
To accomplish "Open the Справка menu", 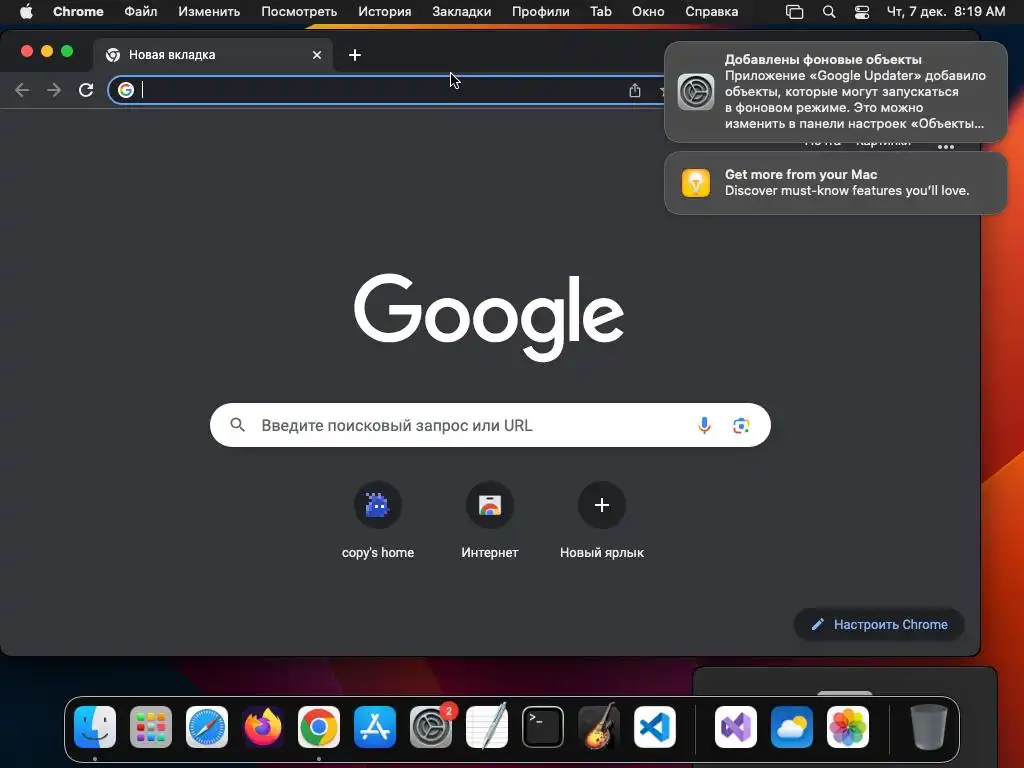I will 711,12.
